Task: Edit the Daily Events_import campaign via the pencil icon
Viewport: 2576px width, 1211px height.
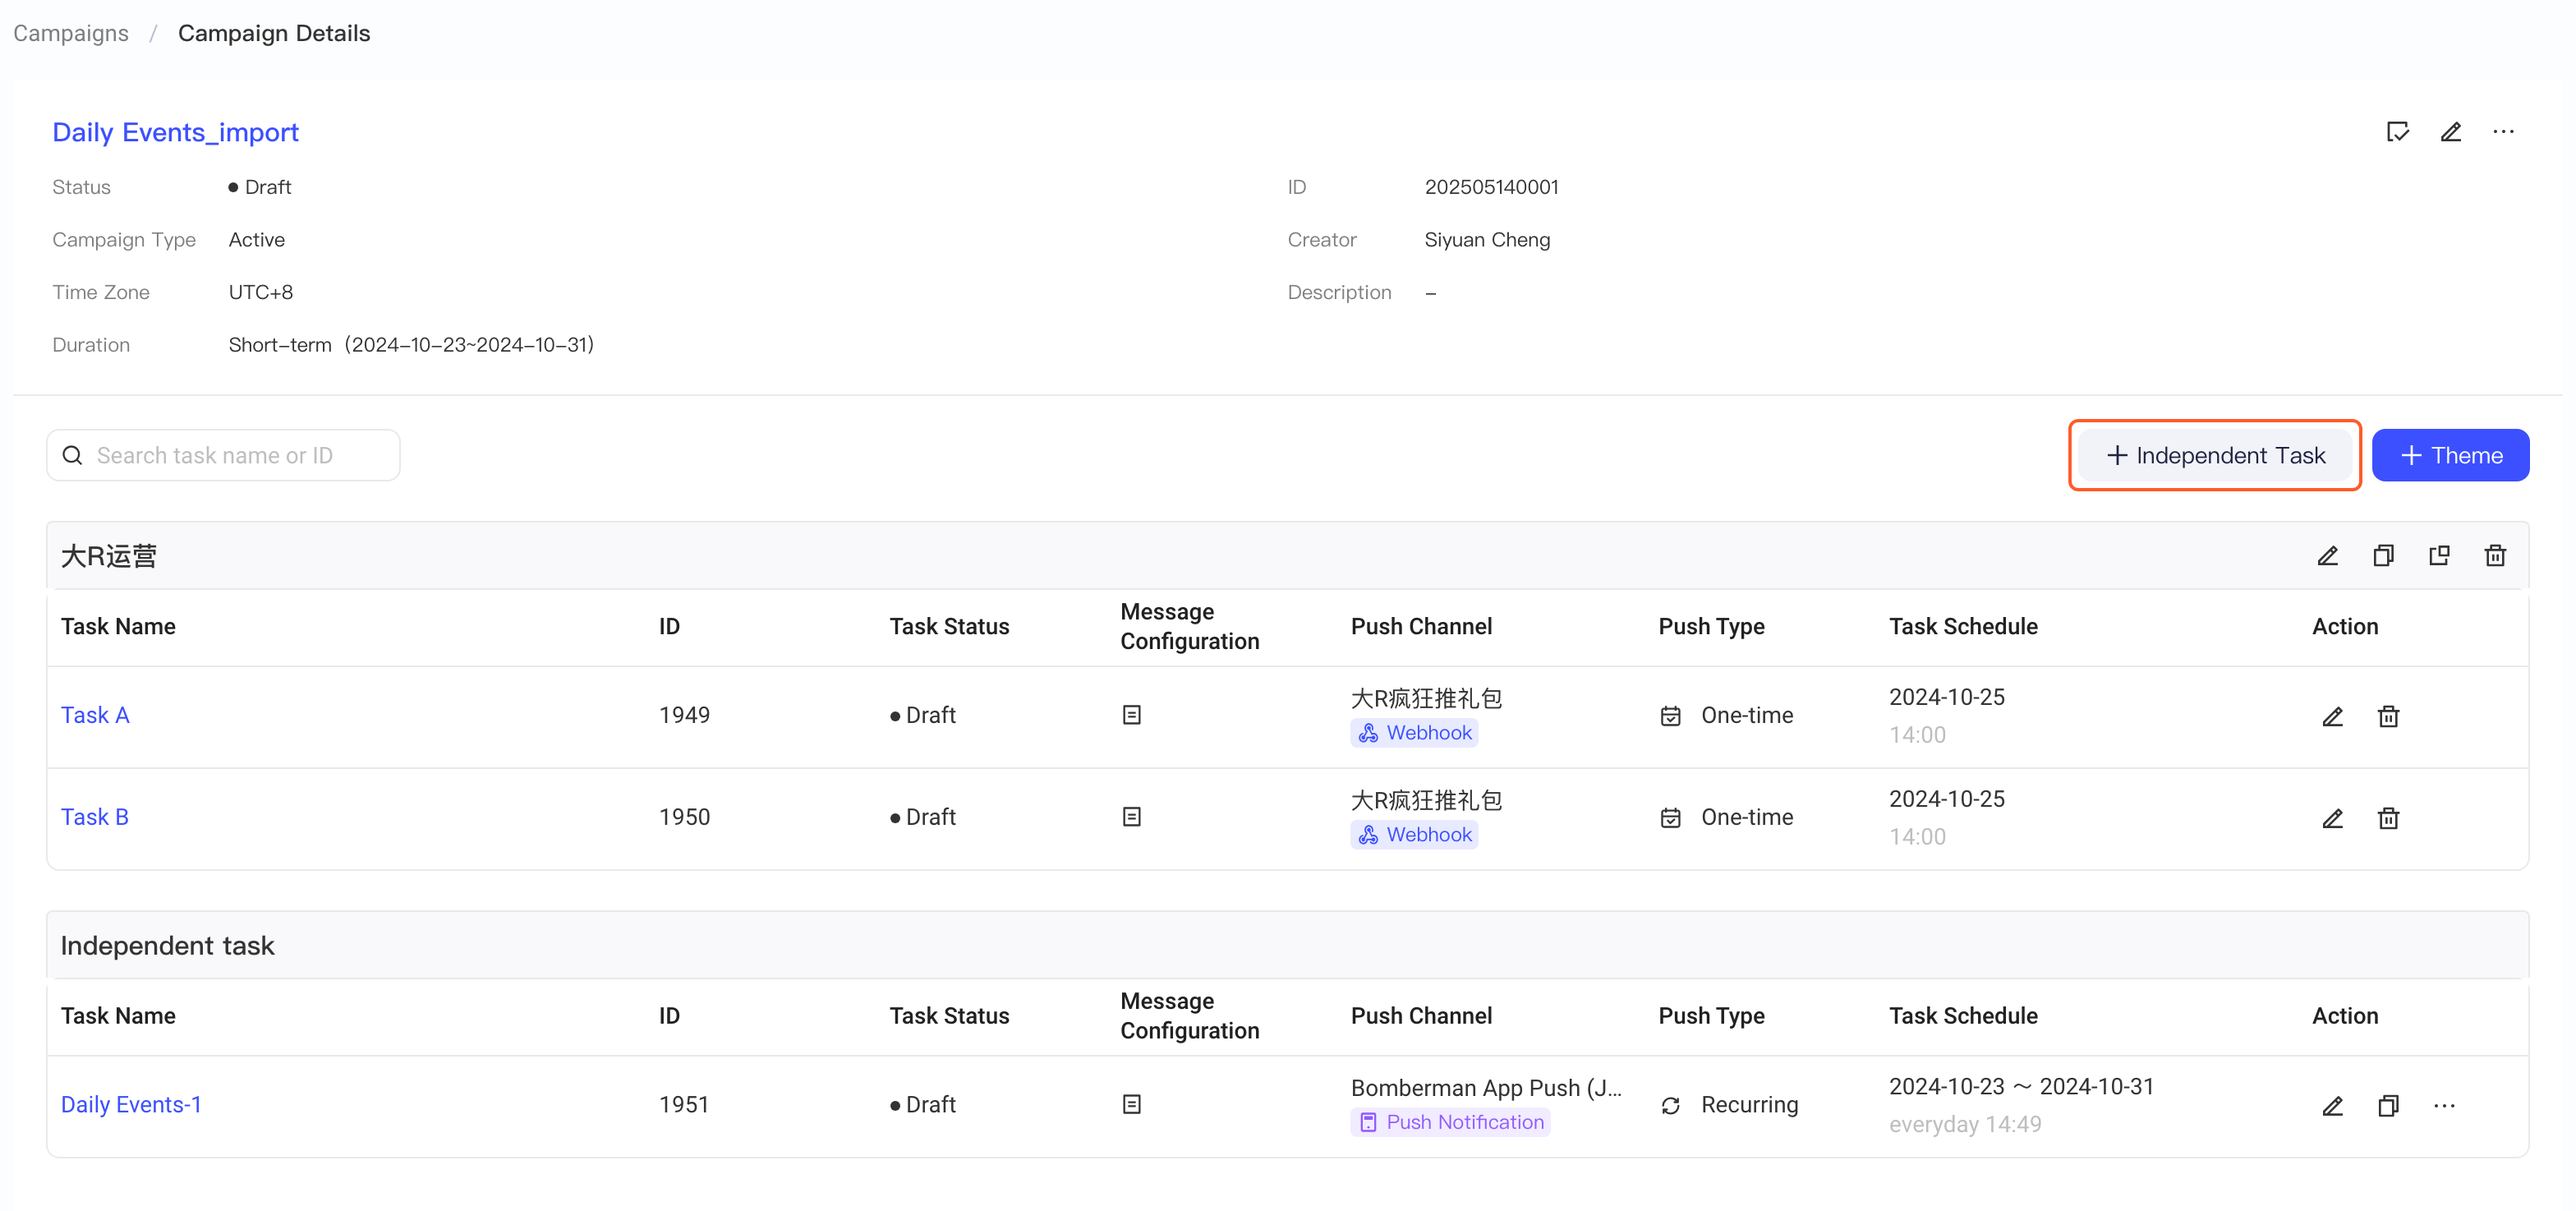Action: point(2450,132)
